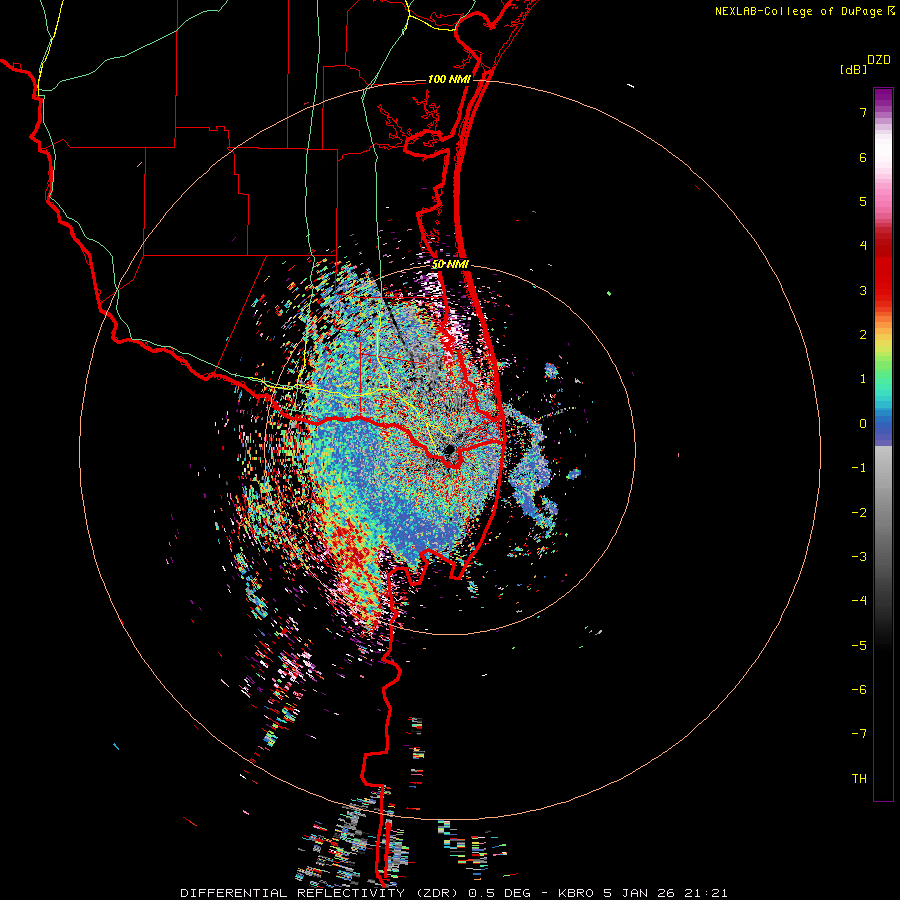Click the 4 value on the dB scale
The width and height of the screenshot is (900, 900).
click(x=863, y=246)
